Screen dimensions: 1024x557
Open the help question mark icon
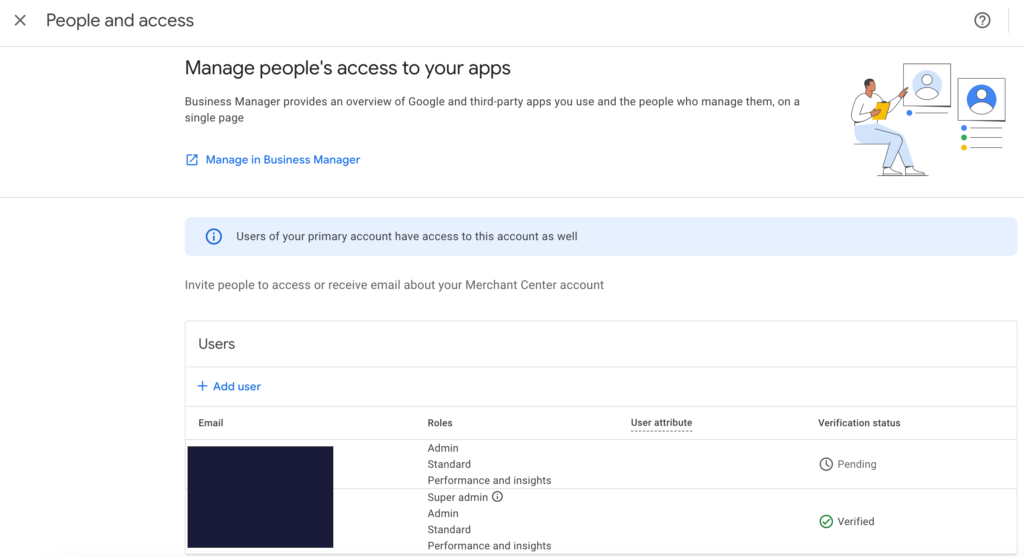click(x=982, y=20)
